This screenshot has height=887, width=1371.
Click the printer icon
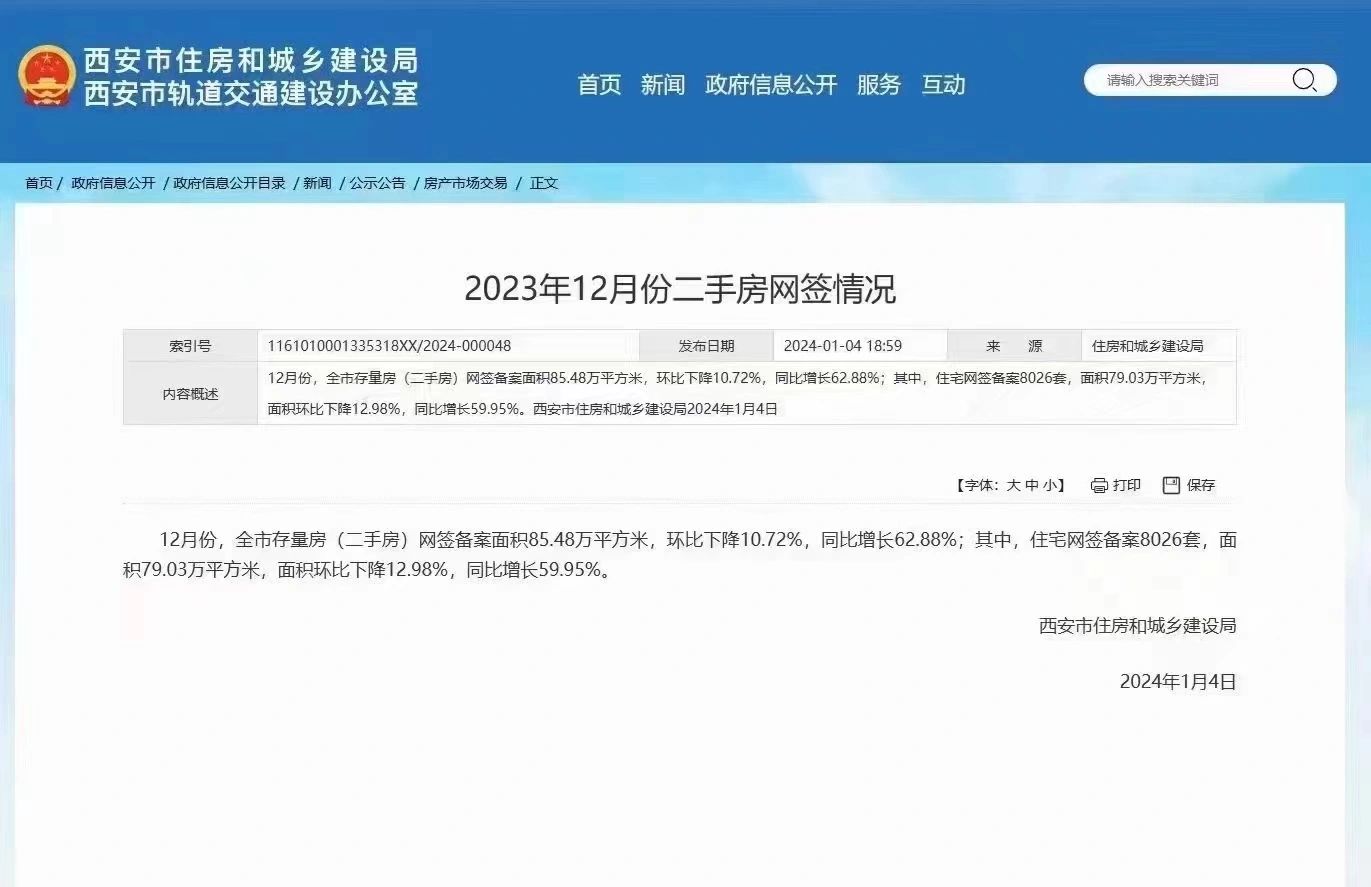[1099, 485]
